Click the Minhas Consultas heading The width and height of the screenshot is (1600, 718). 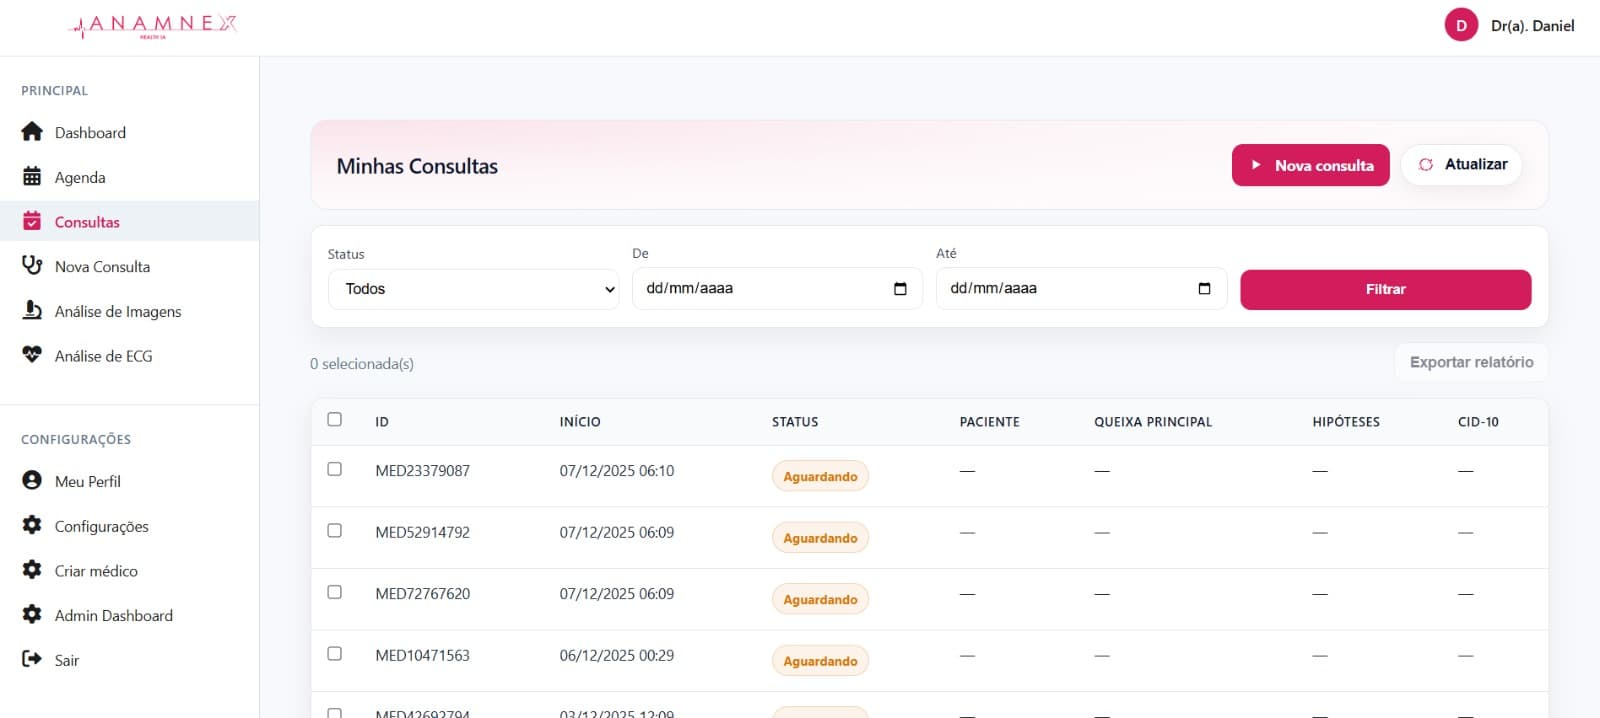417,166
